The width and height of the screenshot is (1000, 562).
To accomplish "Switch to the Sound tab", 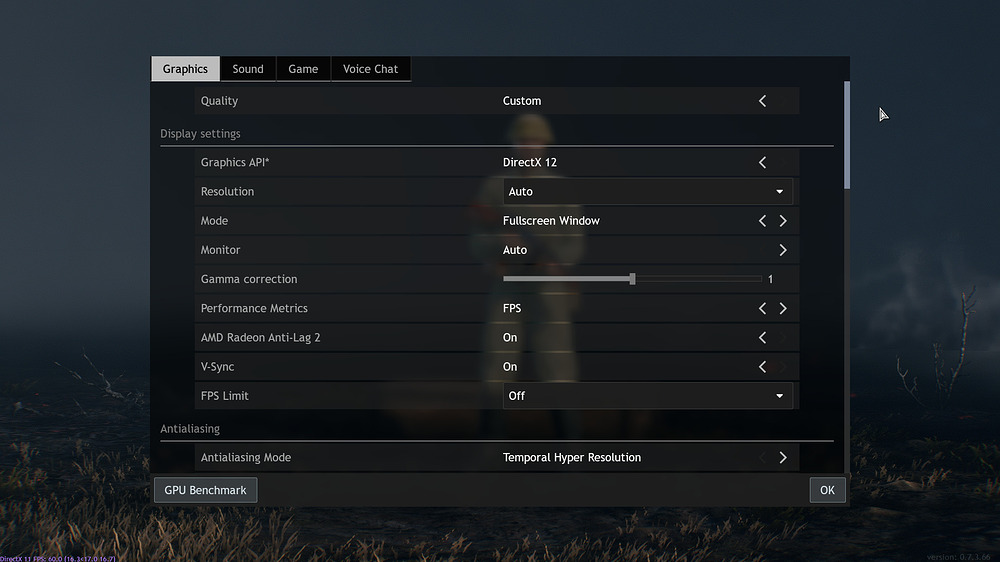I will pyautogui.click(x=248, y=69).
